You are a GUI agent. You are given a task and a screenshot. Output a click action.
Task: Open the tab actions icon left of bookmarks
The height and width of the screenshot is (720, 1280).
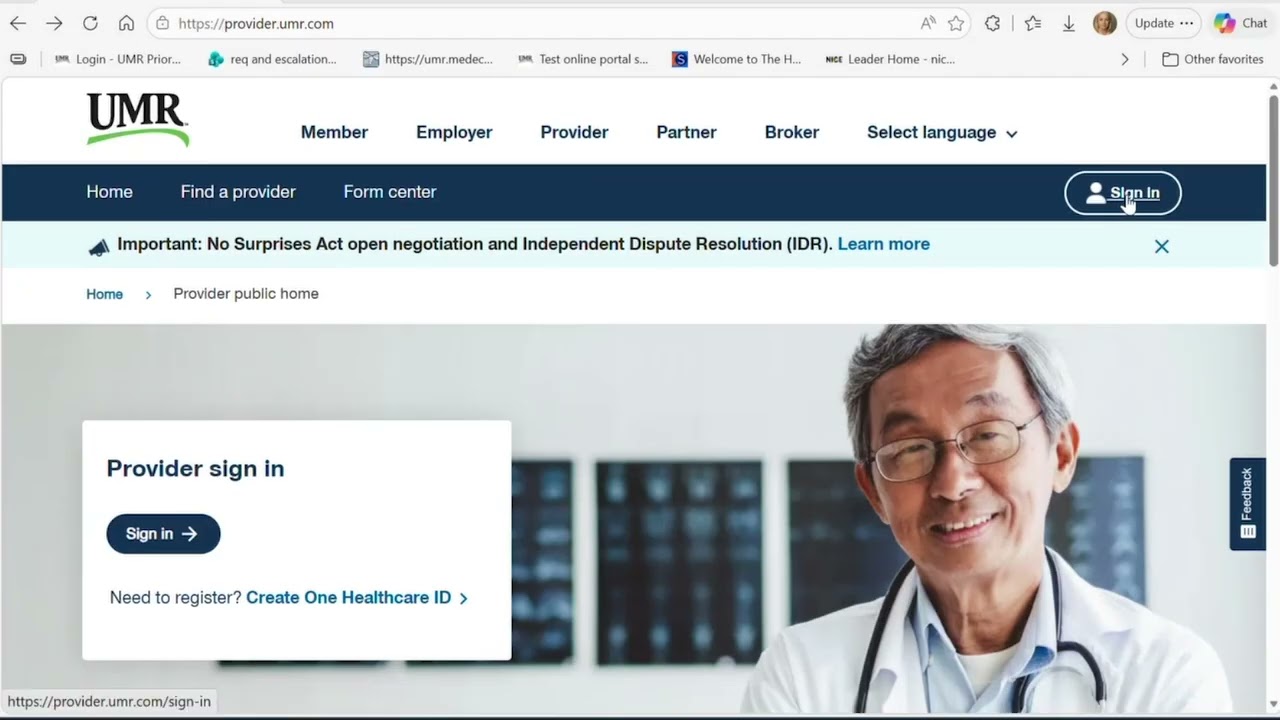click(x=18, y=59)
